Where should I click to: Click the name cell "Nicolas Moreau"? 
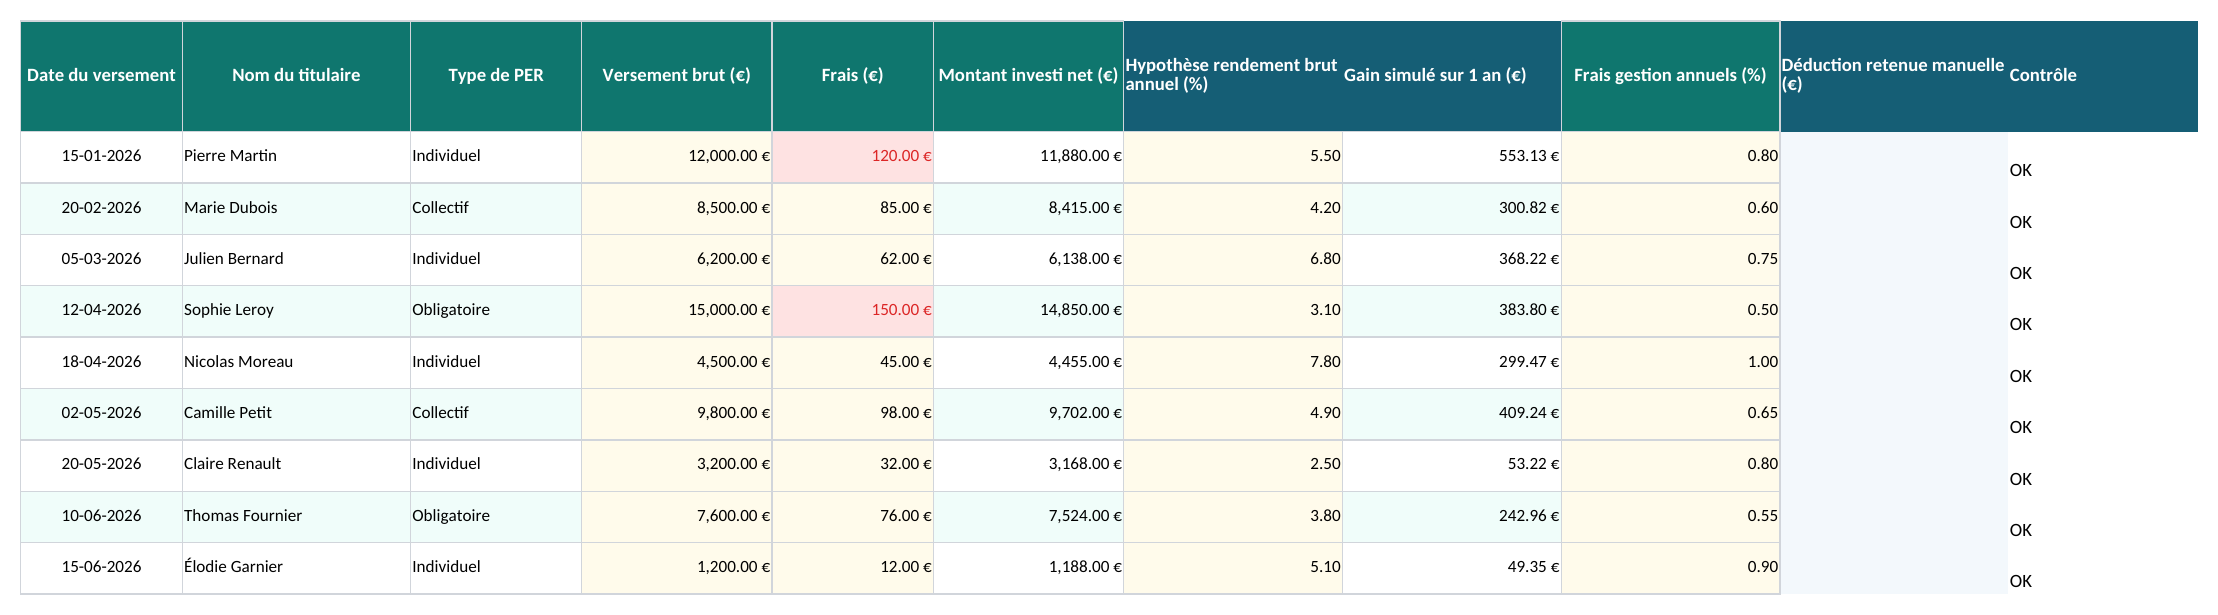coord(296,363)
